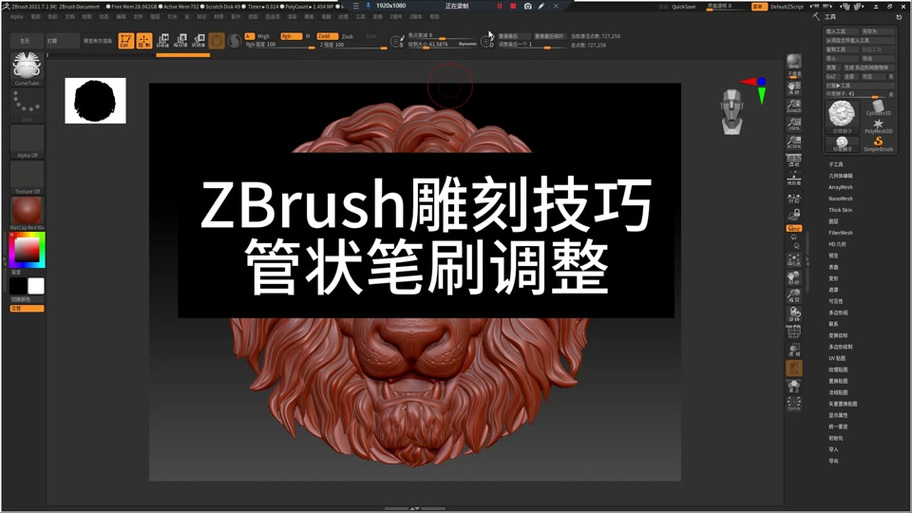Toggle the orange Ghost icon
Viewport: 912px width, 513px height.
(x=794, y=368)
